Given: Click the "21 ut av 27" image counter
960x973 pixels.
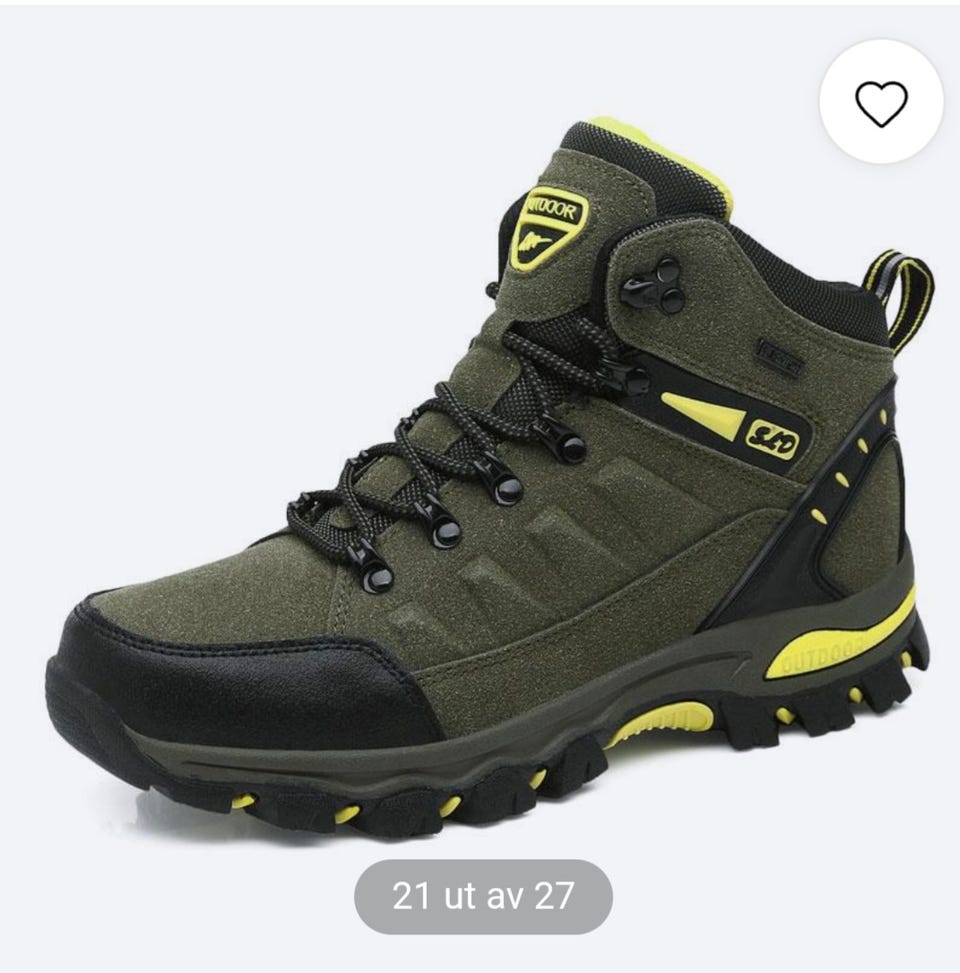Looking at the screenshot, I should point(483,896).
